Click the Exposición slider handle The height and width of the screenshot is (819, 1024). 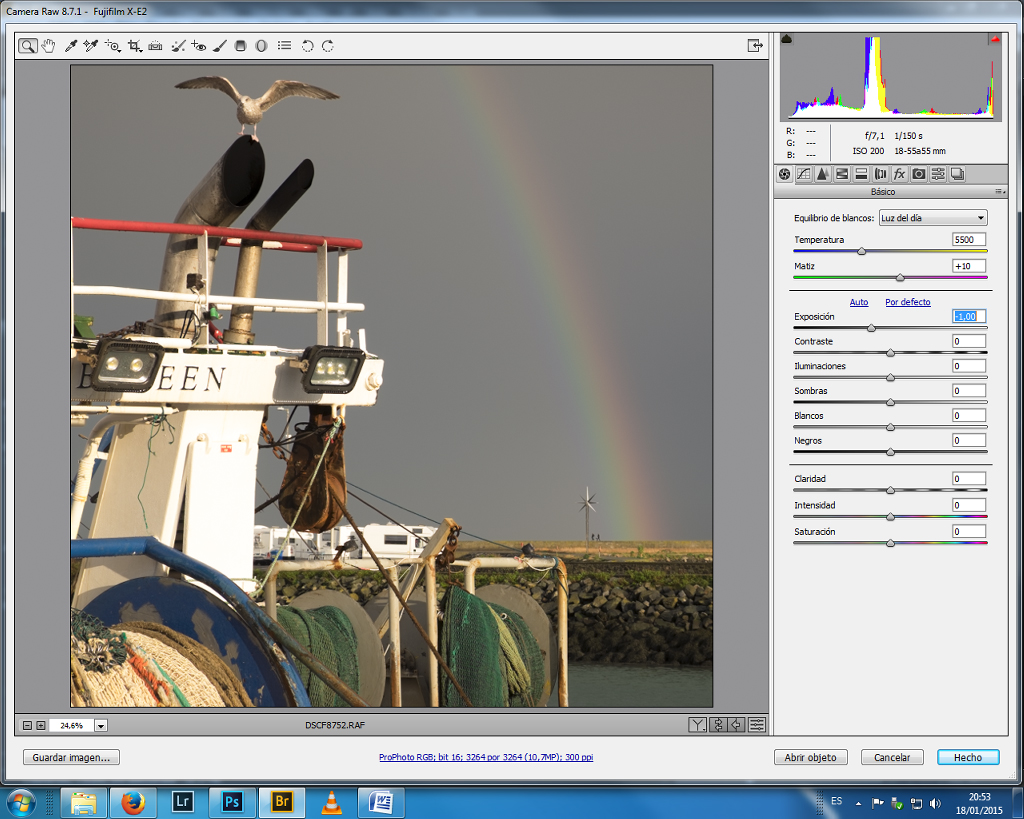pyautogui.click(x=871, y=328)
